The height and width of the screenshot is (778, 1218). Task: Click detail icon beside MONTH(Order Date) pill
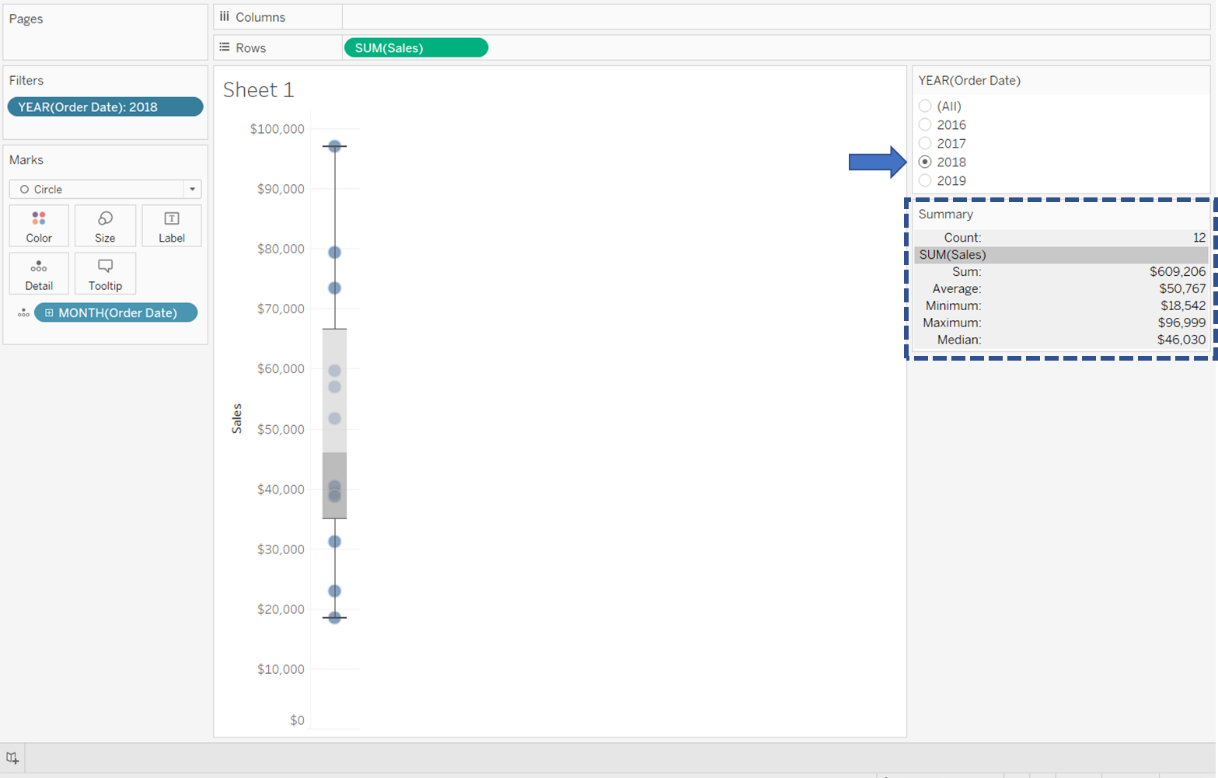pyautogui.click(x=23, y=313)
